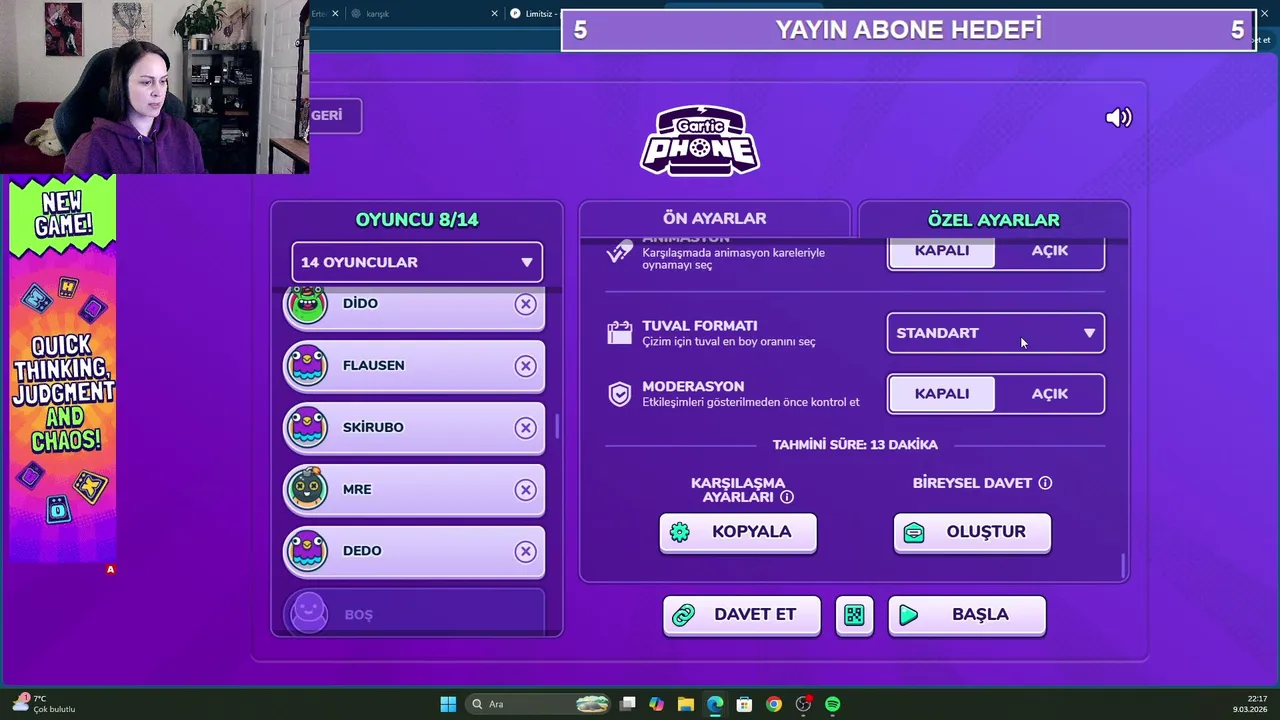This screenshot has width=1280, height=720.
Task: Open info icon next to Karşılaşma Ayarları
Action: 787,497
